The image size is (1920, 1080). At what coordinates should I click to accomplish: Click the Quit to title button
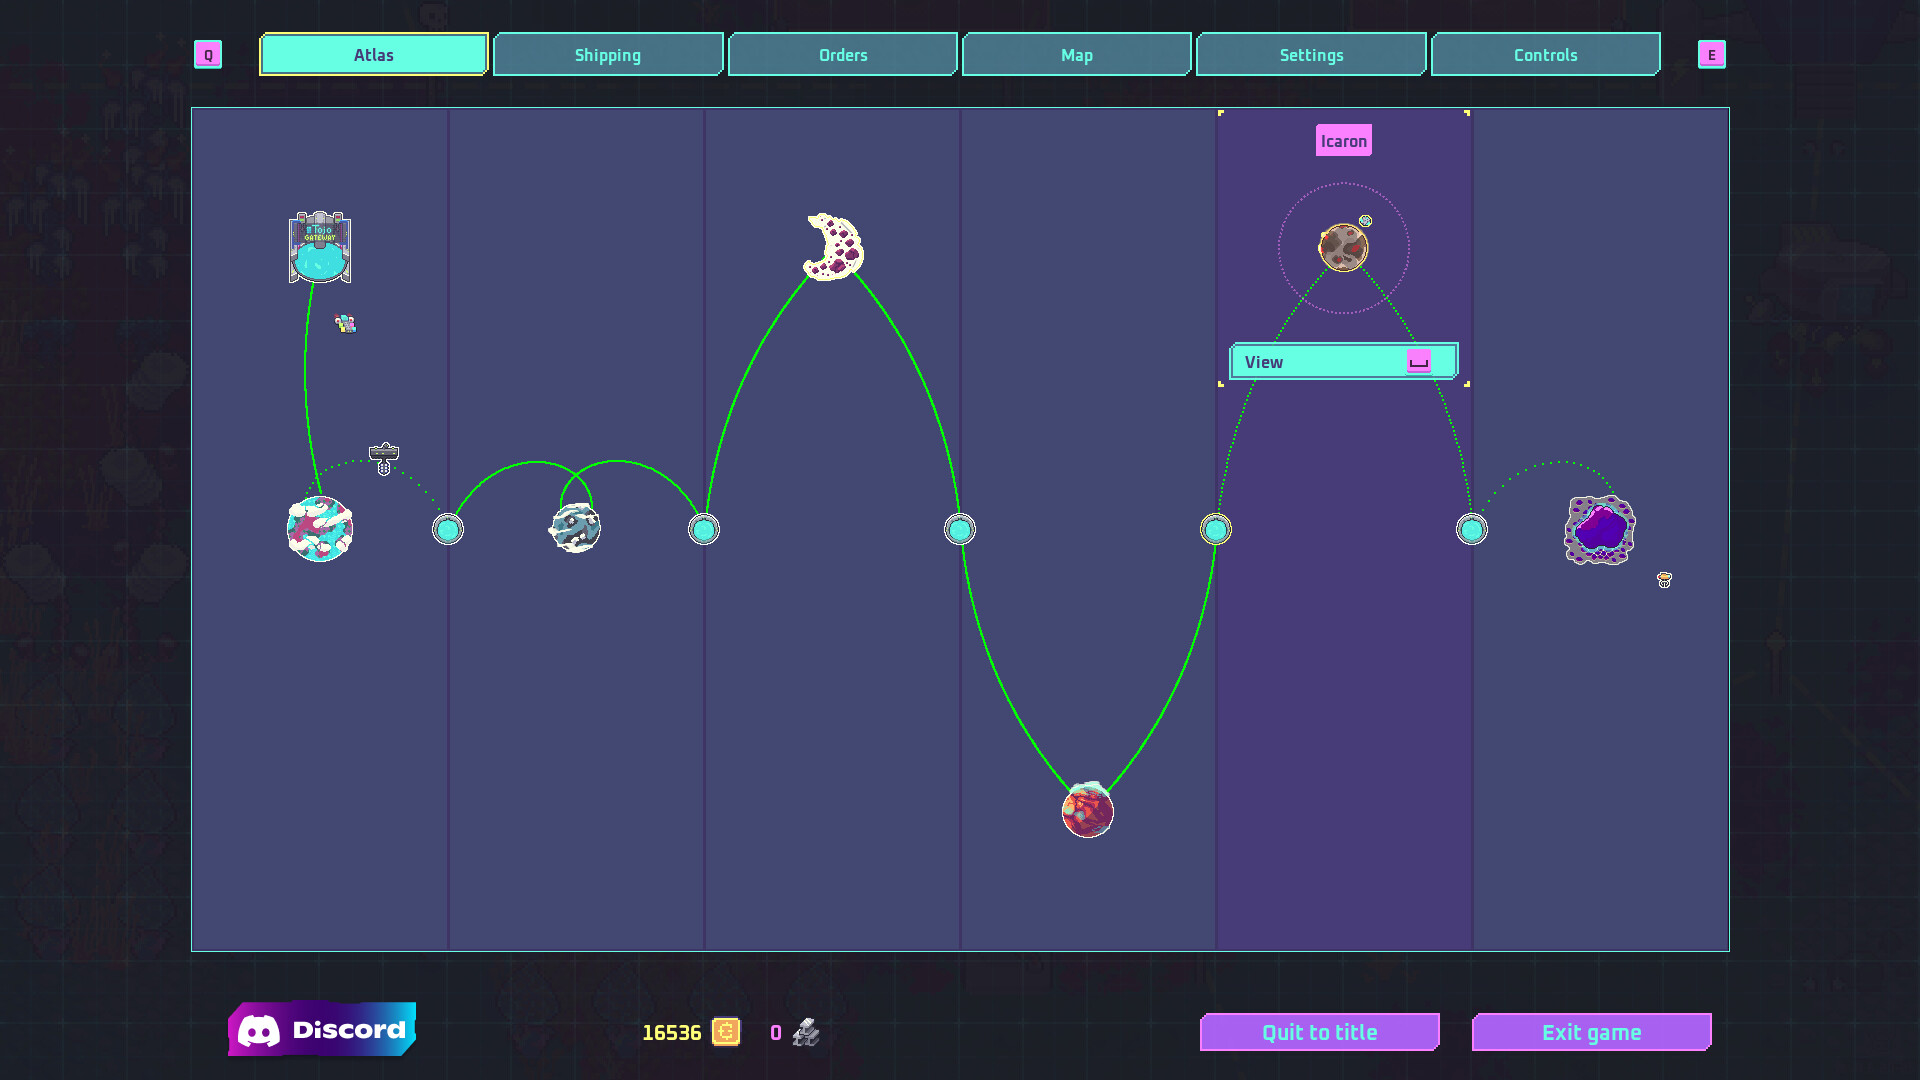click(1319, 1032)
